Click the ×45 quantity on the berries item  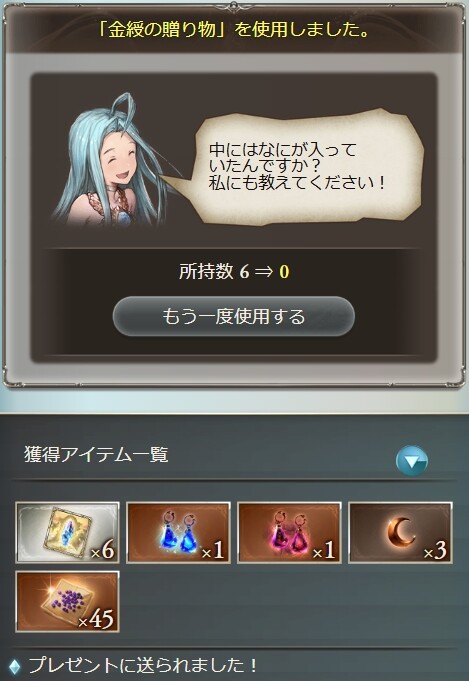[x=96, y=620]
